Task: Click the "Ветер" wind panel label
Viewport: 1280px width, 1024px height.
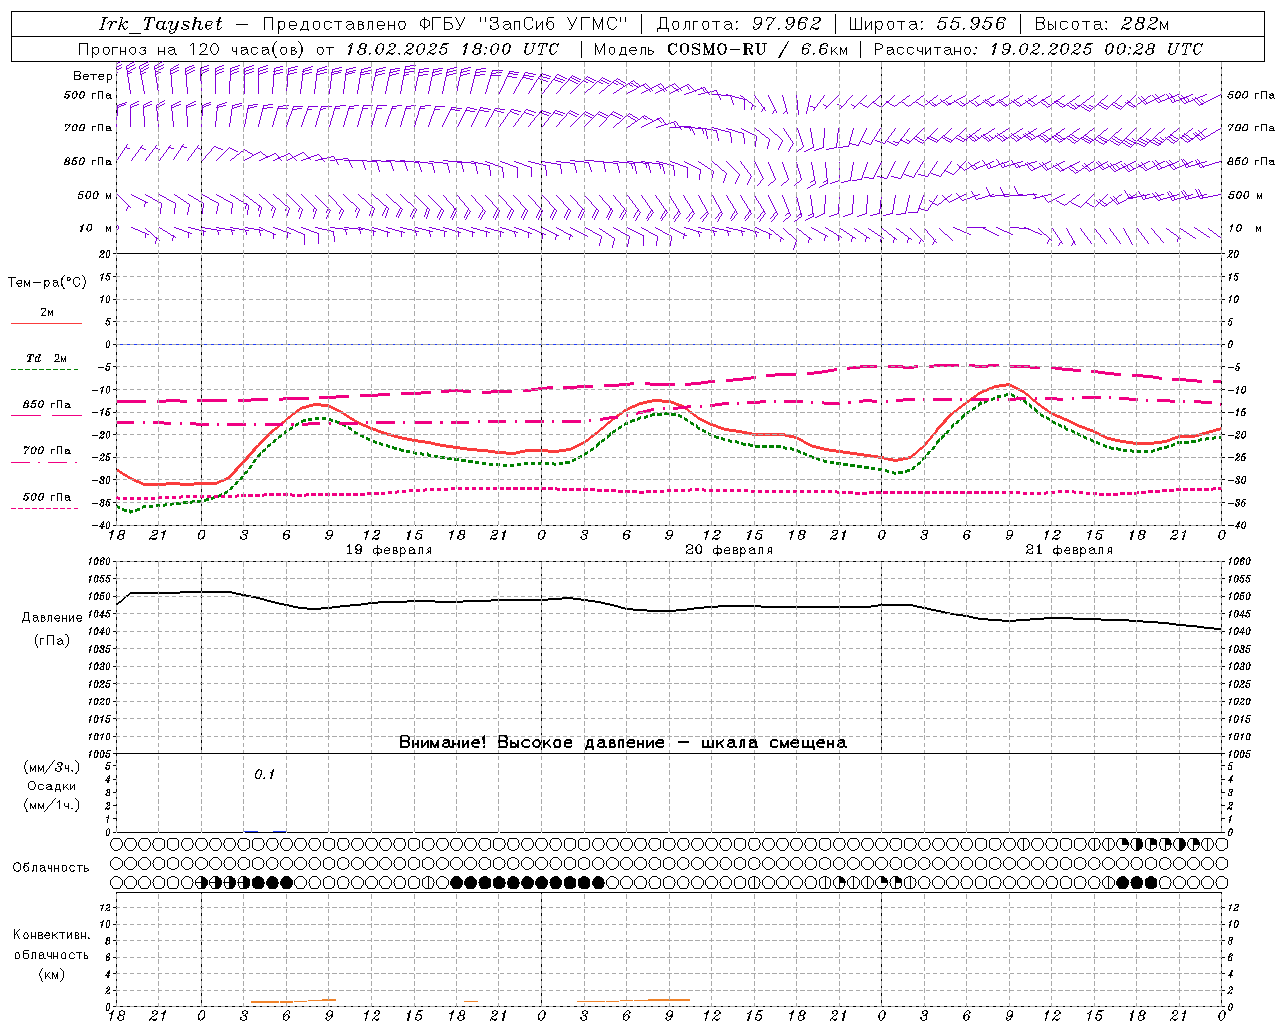Action: click(92, 76)
